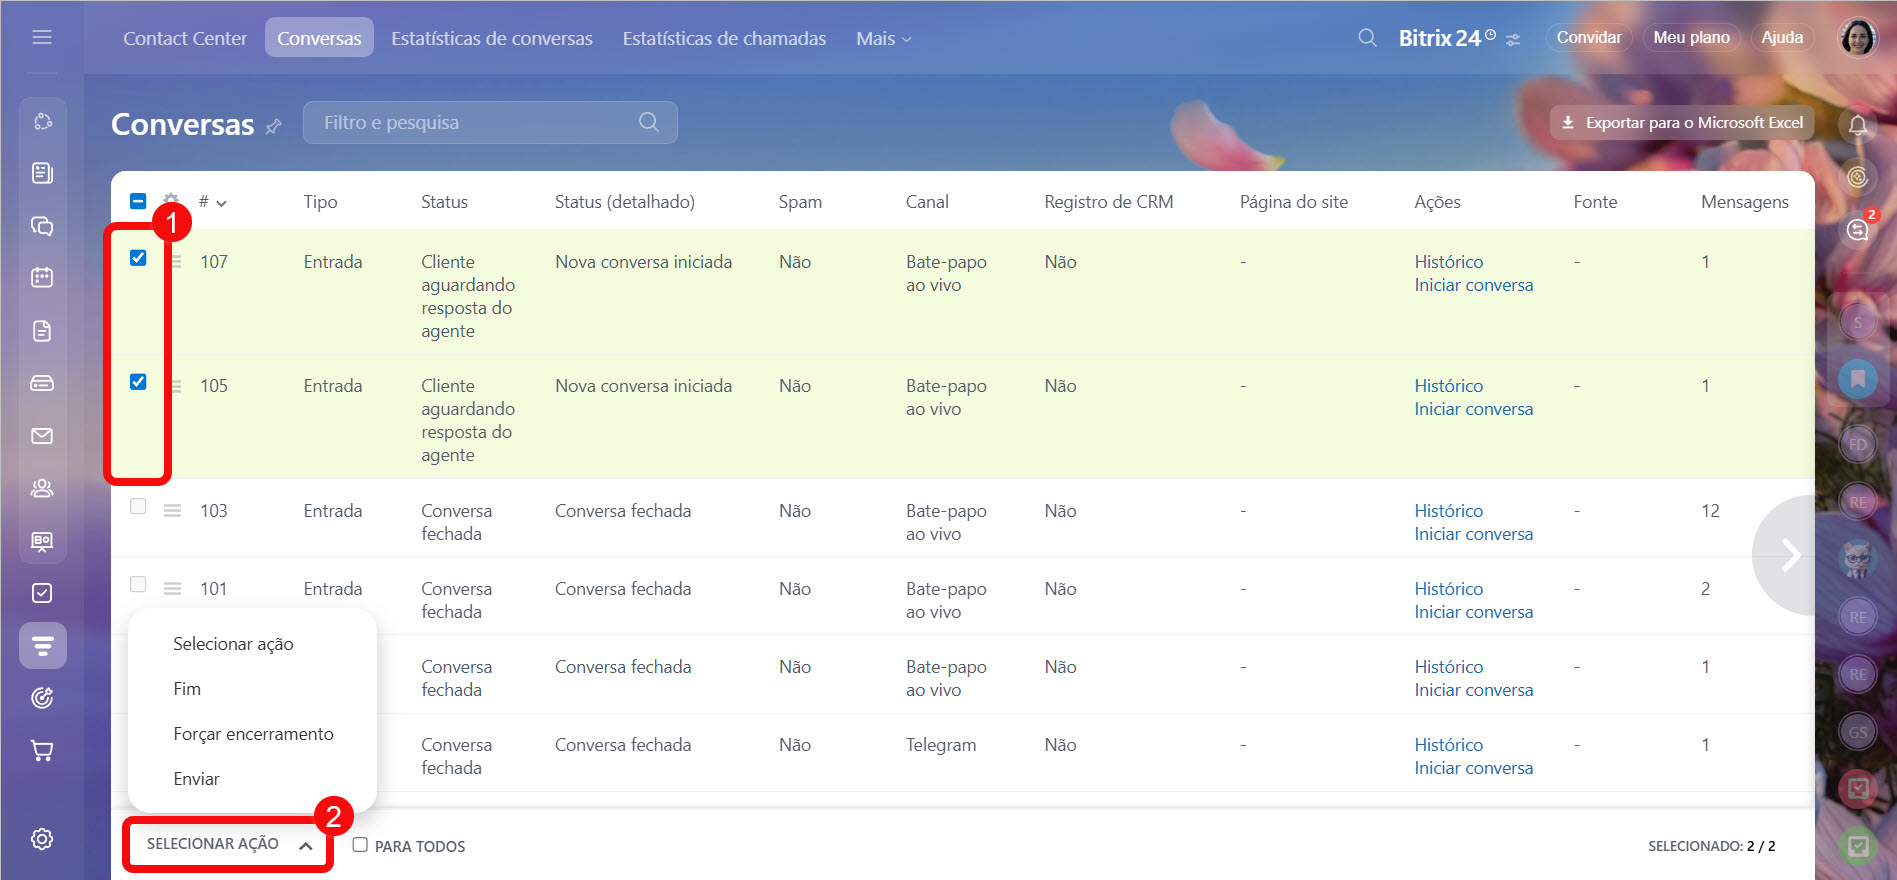The image size is (1897, 880).
Task: Open the notifications bell
Action: click(x=1858, y=125)
